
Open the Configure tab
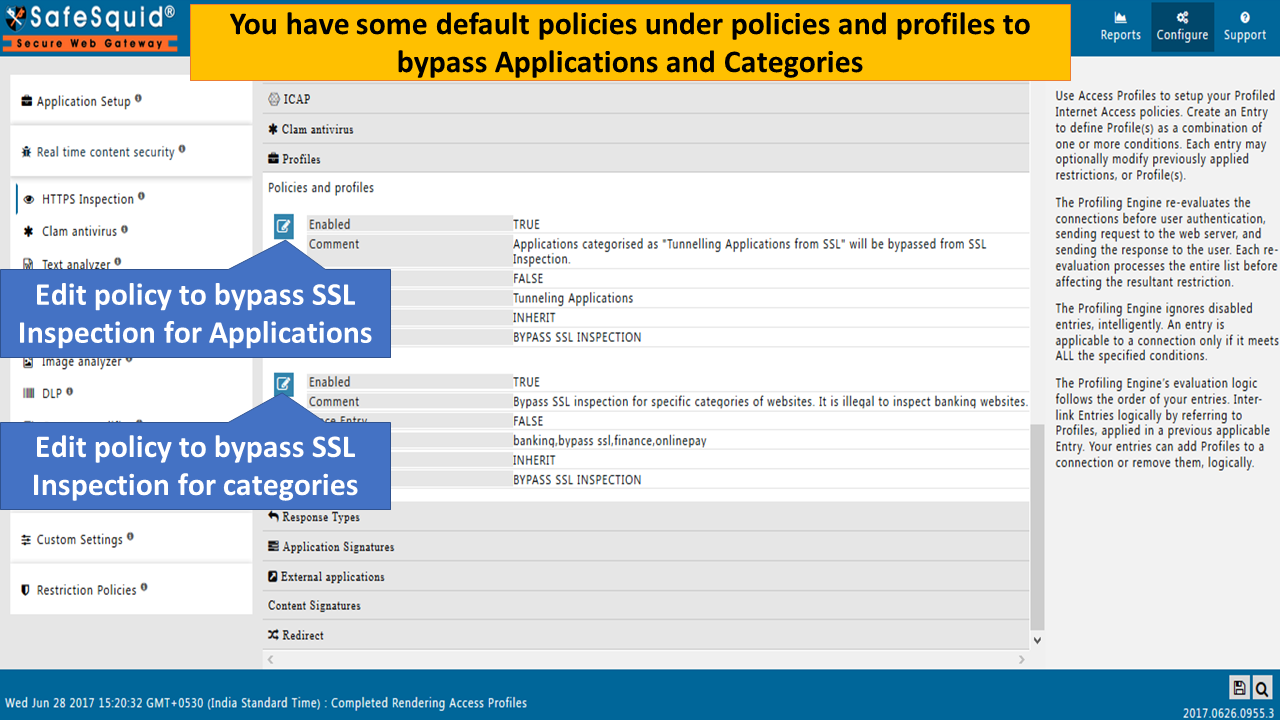click(x=1182, y=26)
